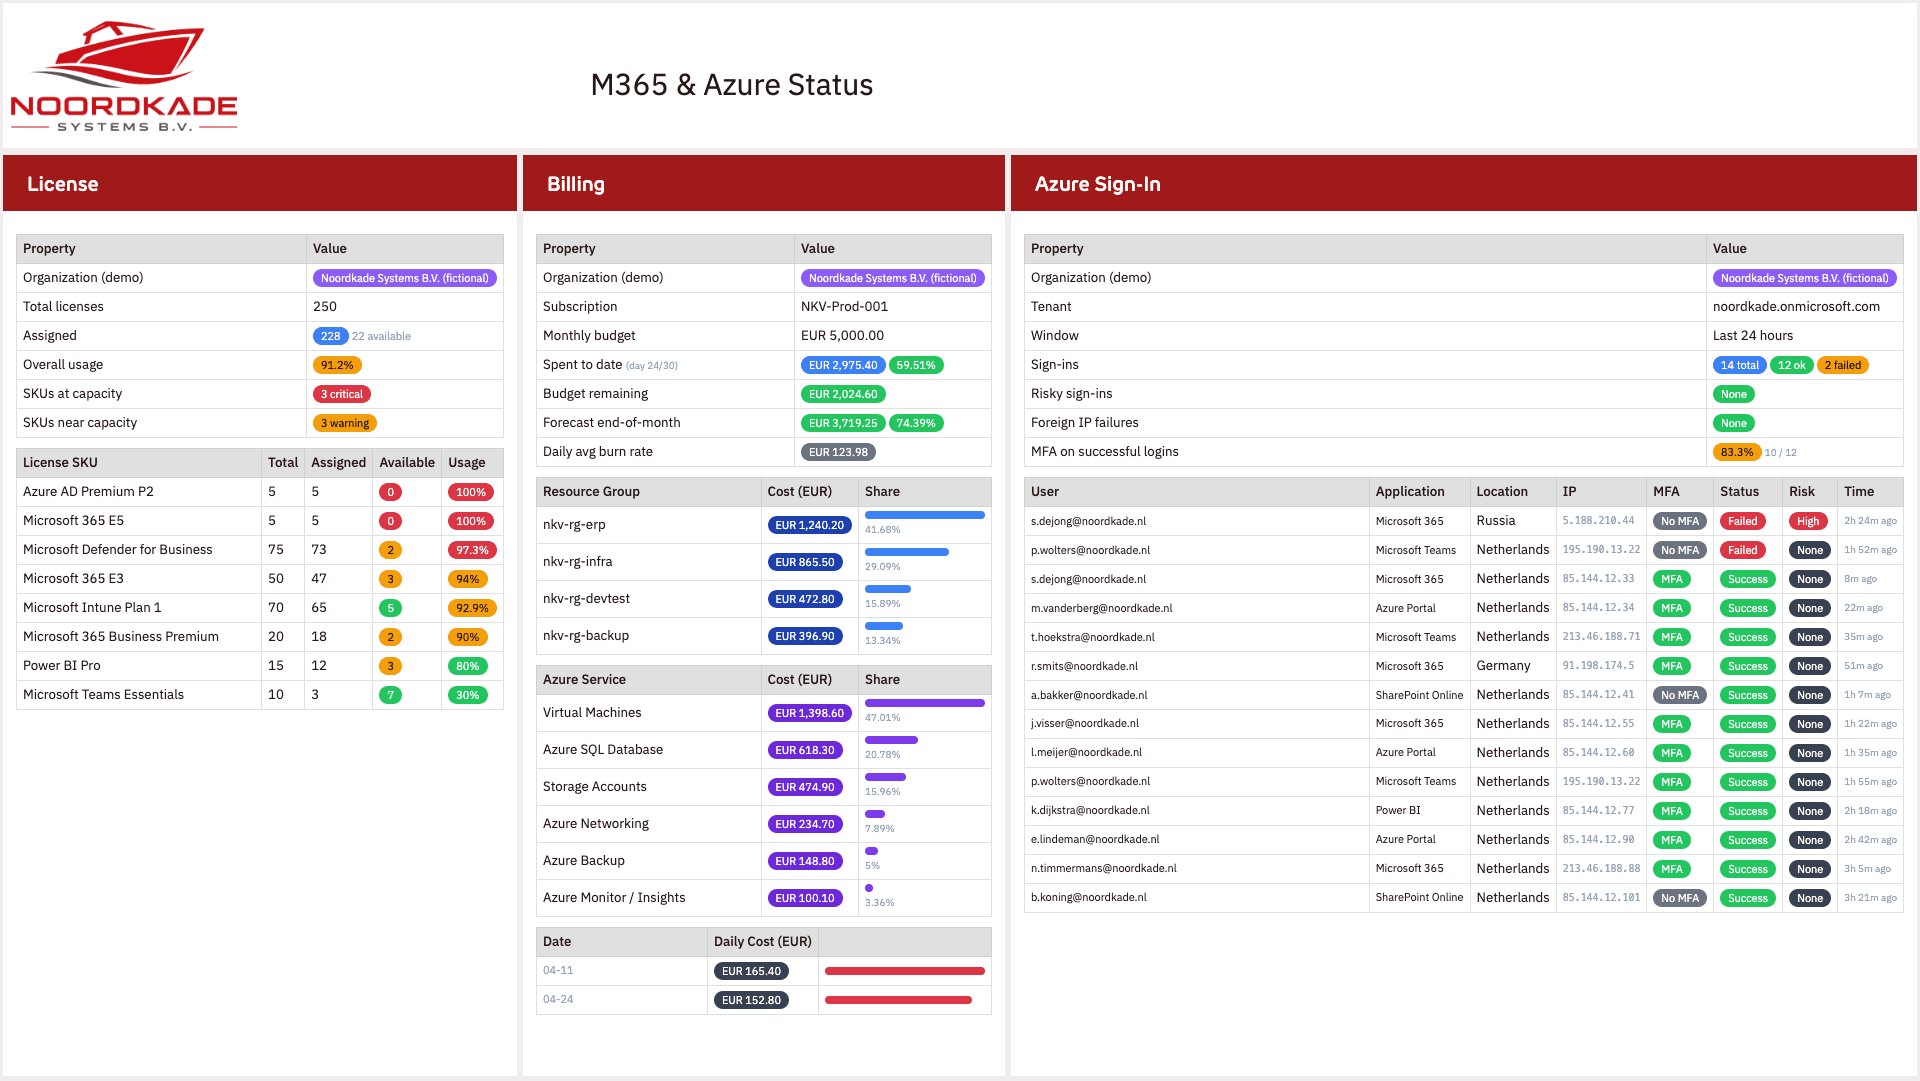Screen dimensions: 1920x1081
Task: Toggle the MFA badge for m.vanderberg row
Action: [x=1672, y=608]
